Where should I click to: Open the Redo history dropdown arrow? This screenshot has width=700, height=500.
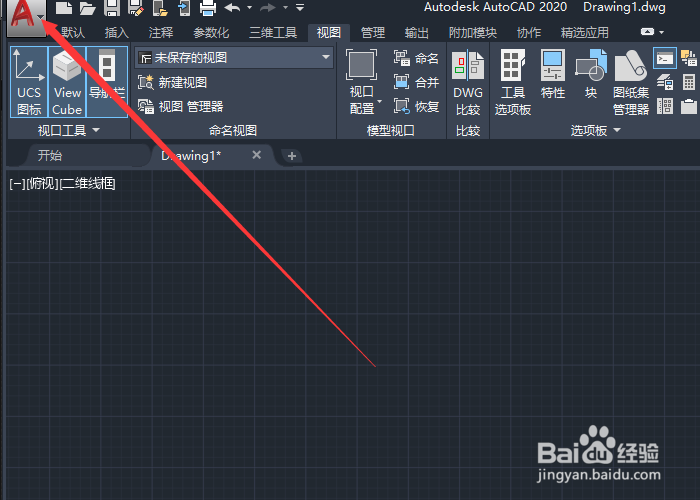tap(285, 8)
